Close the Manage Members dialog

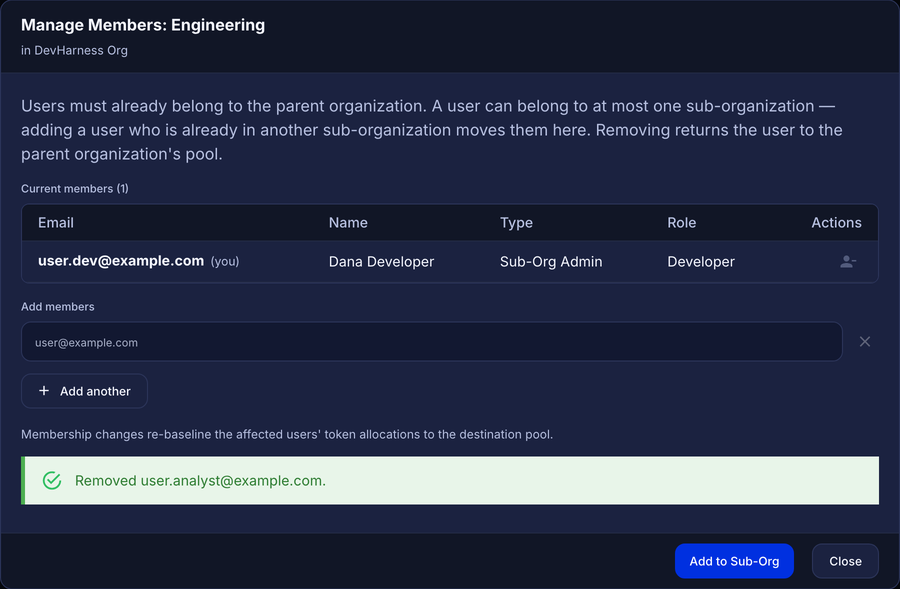click(845, 561)
